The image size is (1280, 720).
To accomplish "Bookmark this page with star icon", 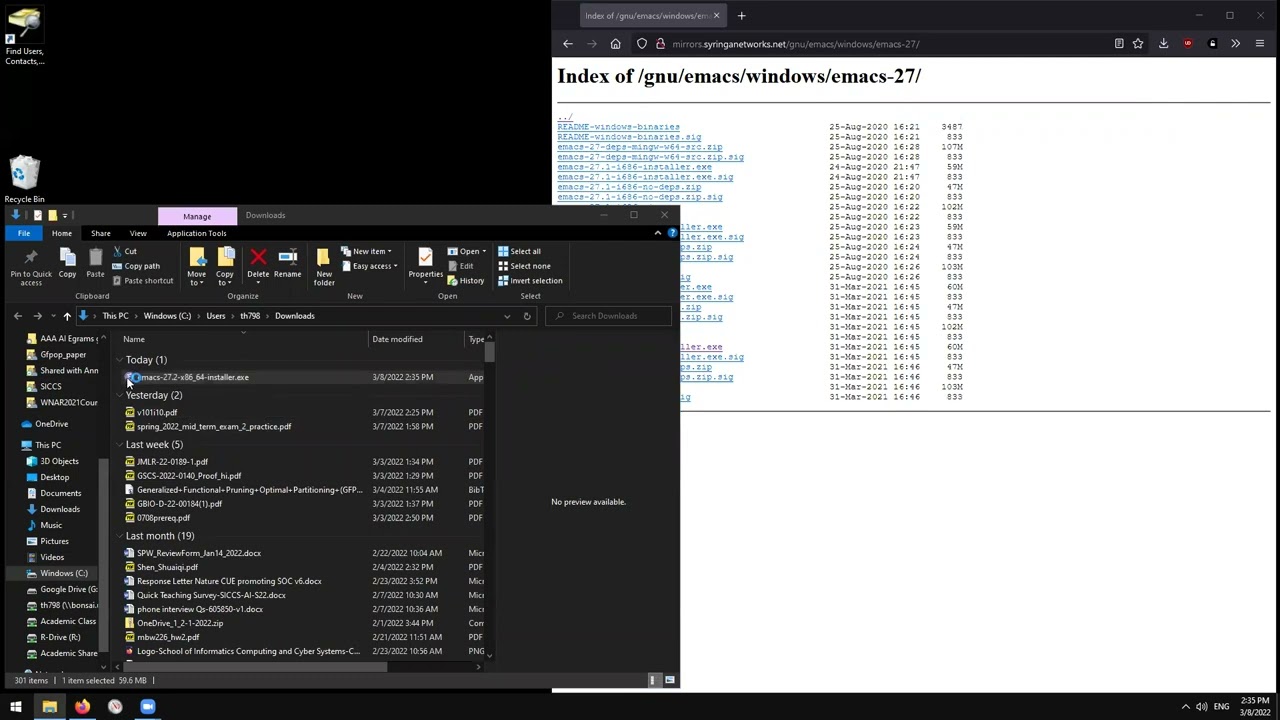I will click(x=1138, y=44).
